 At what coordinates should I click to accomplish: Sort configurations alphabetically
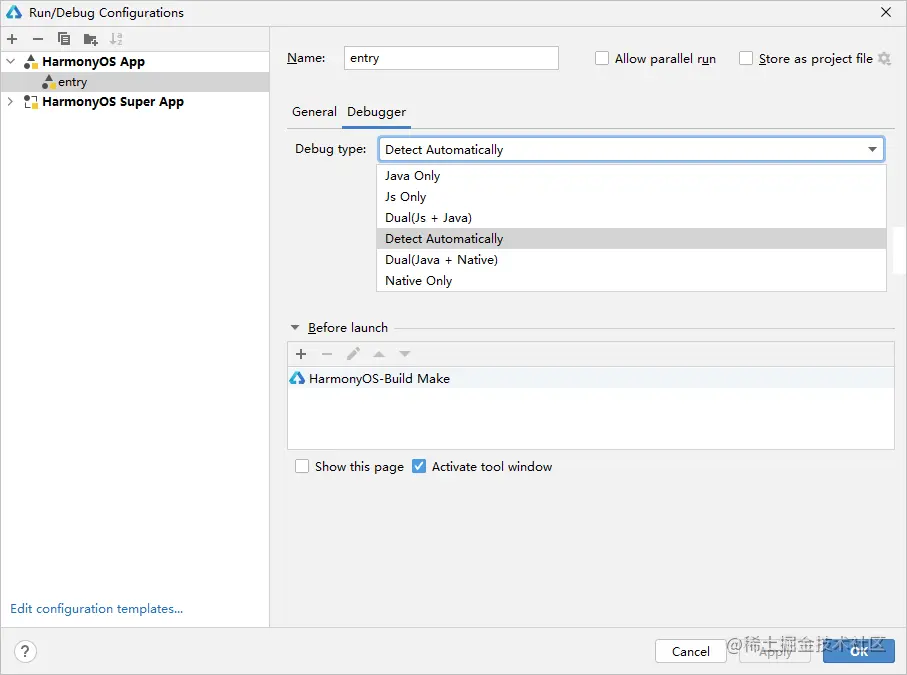(116, 39)
